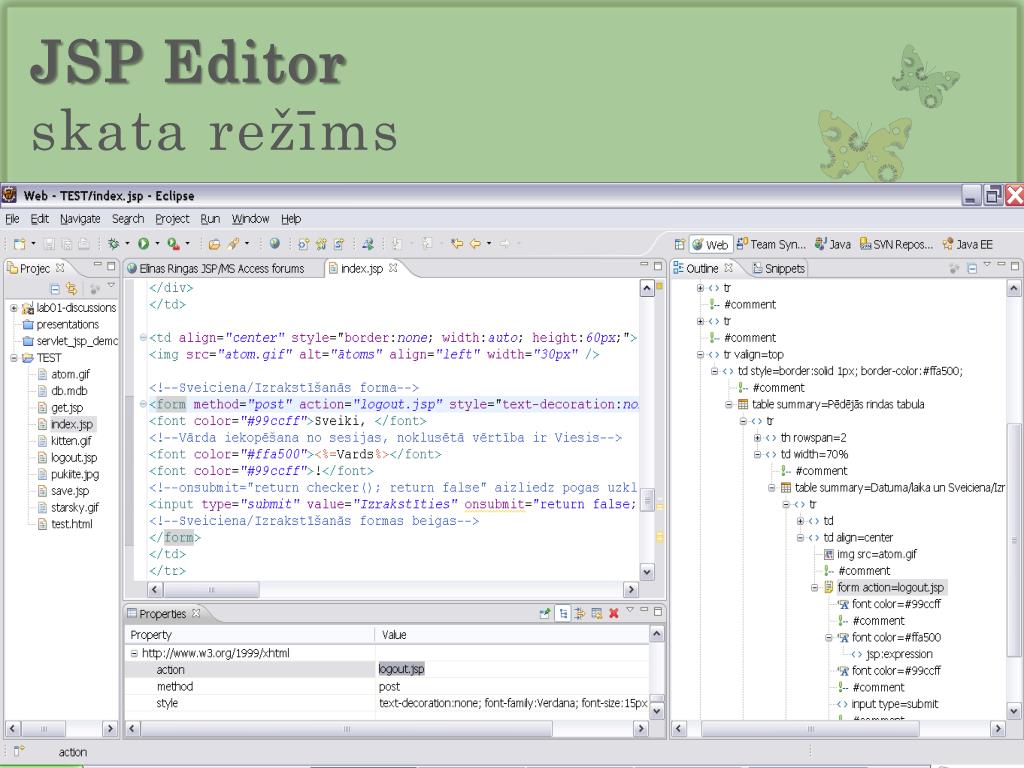Open Properties view menu dropdown triangle
This screenshot has height=768, width=1024.
point(630,610)
